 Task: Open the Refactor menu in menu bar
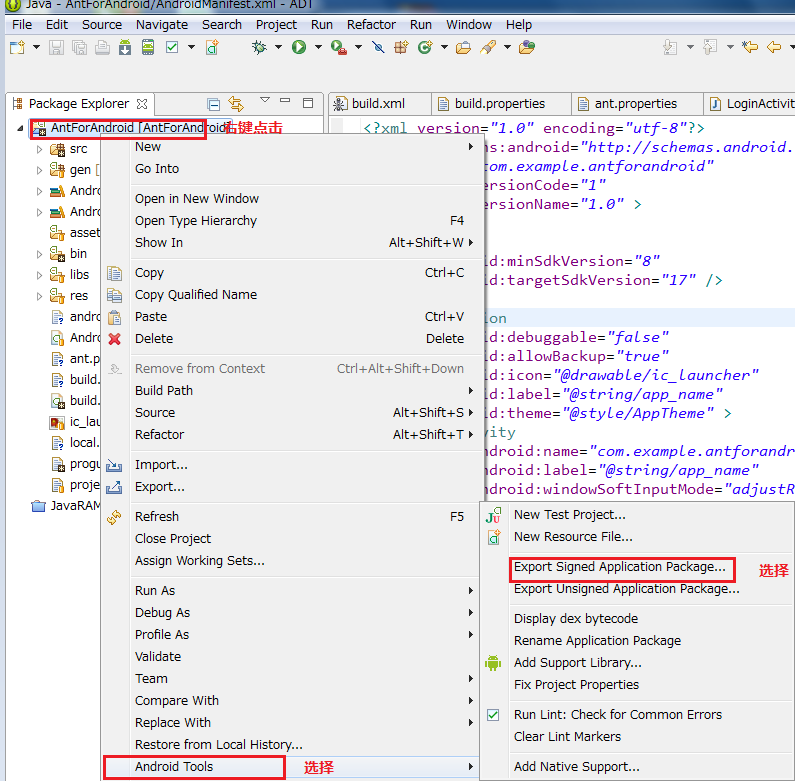371,24
